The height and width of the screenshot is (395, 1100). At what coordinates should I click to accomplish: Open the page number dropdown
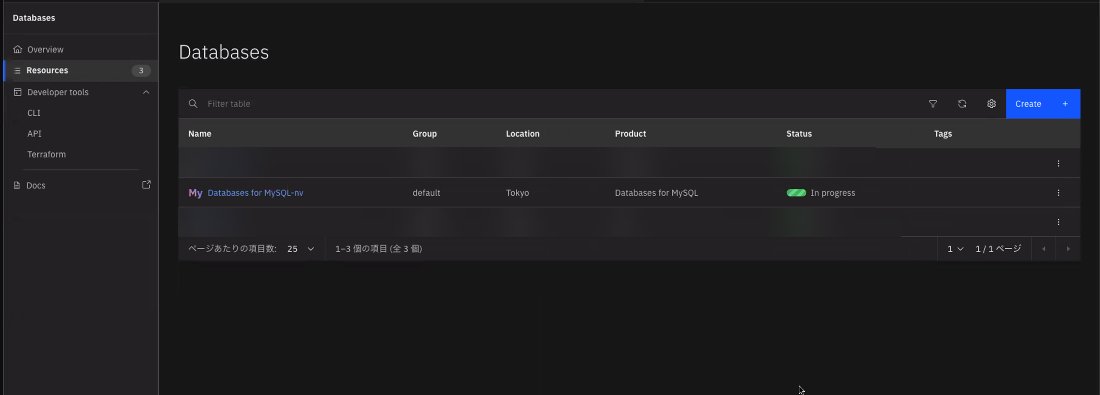coord(955,249)
